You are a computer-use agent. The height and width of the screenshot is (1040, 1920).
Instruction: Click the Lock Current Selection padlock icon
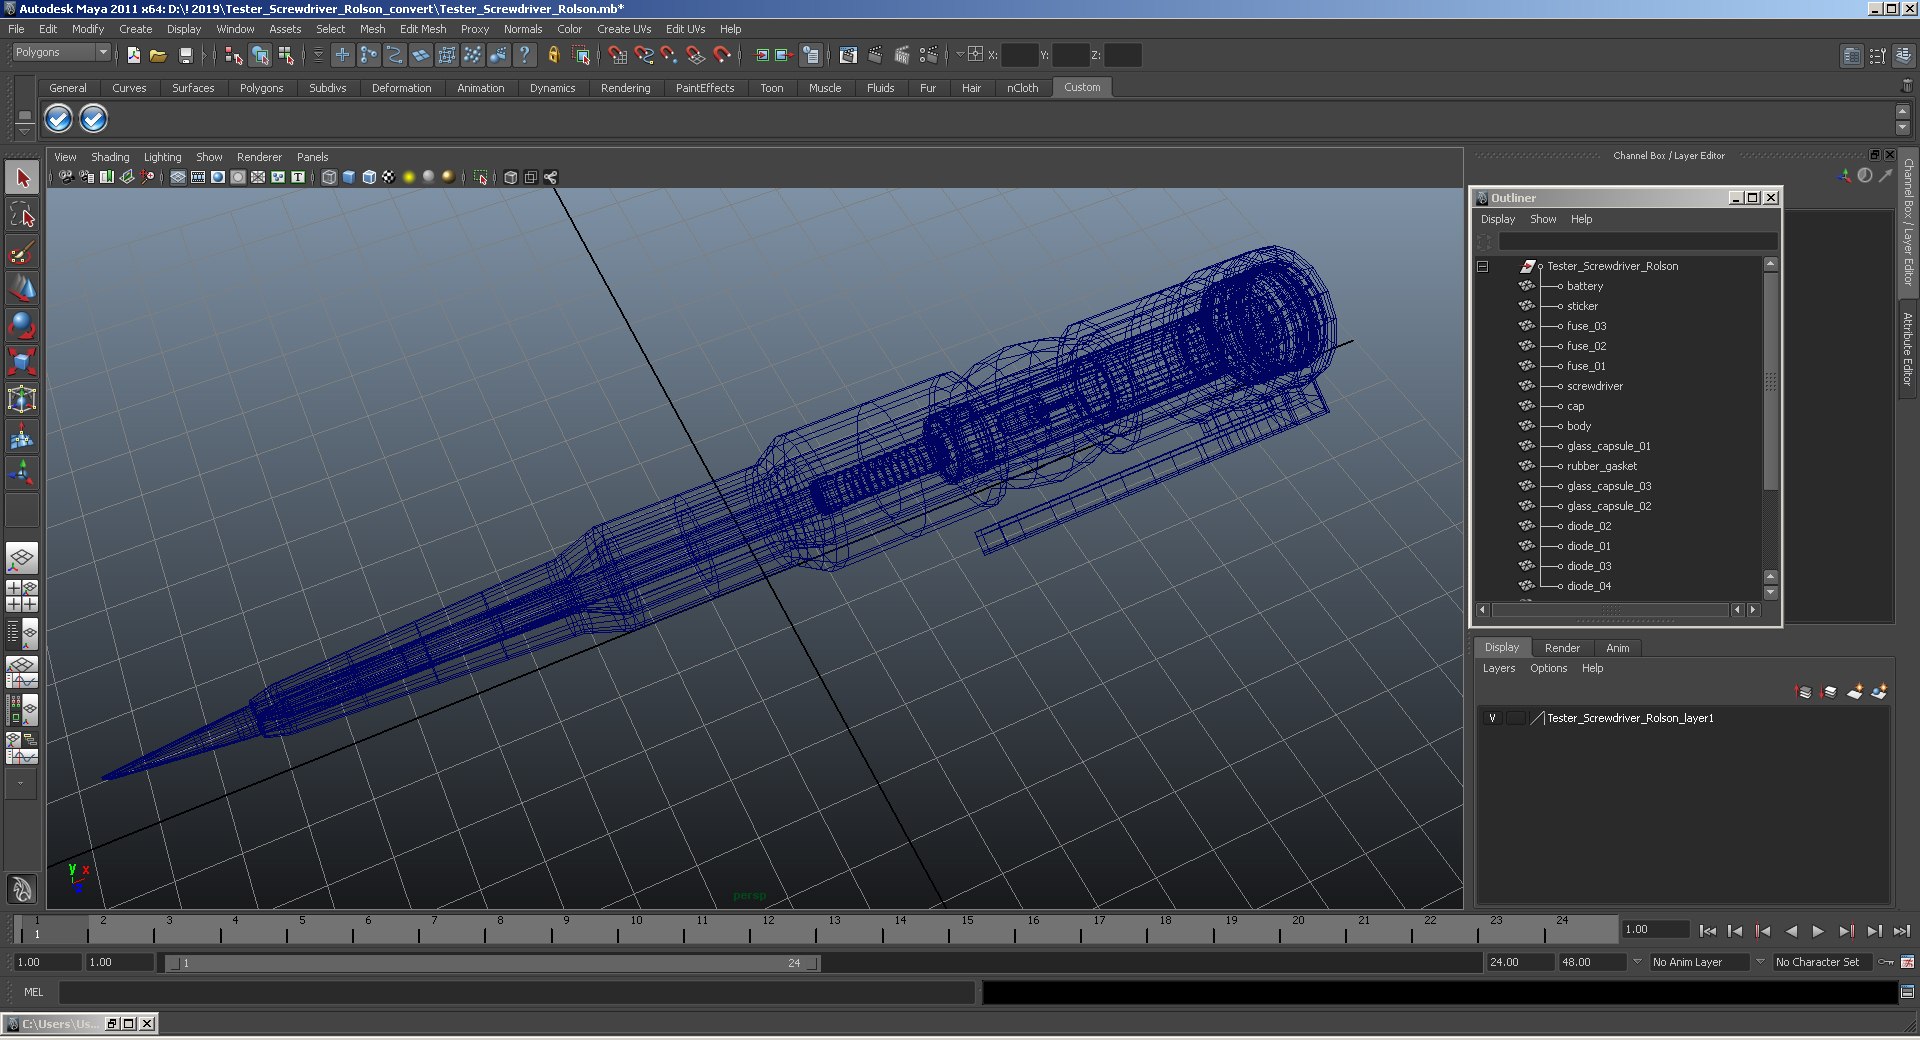pos(553,55)
